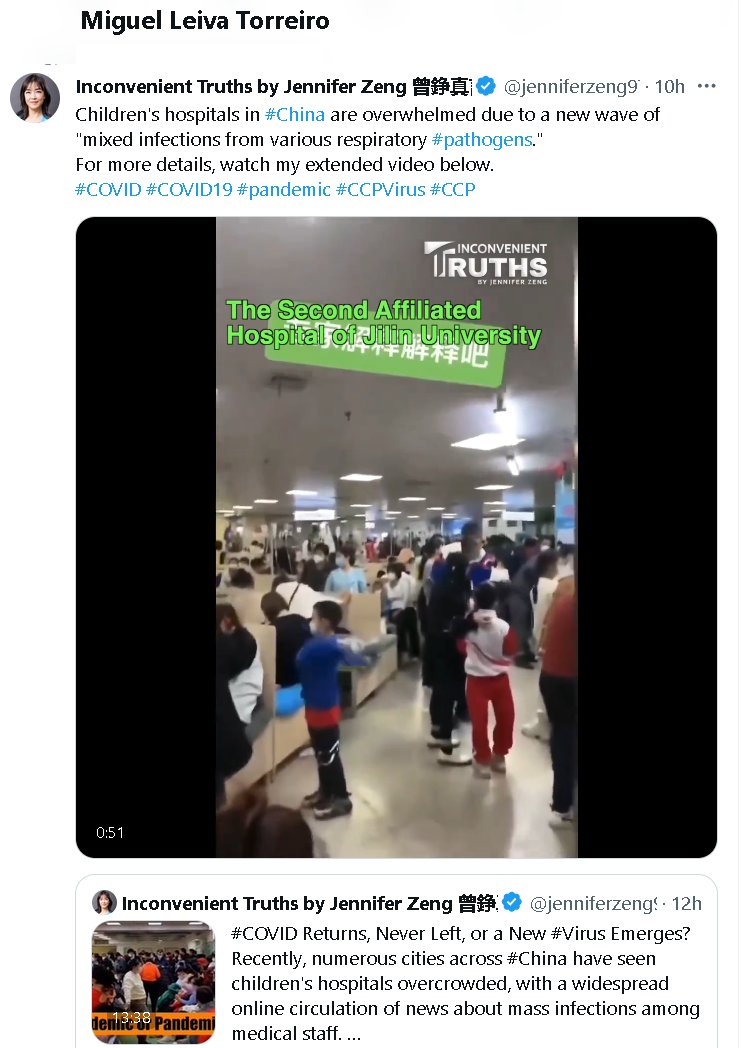Click the #pandemic hashtag
The image size is (750, 1048).
point(283,189)
